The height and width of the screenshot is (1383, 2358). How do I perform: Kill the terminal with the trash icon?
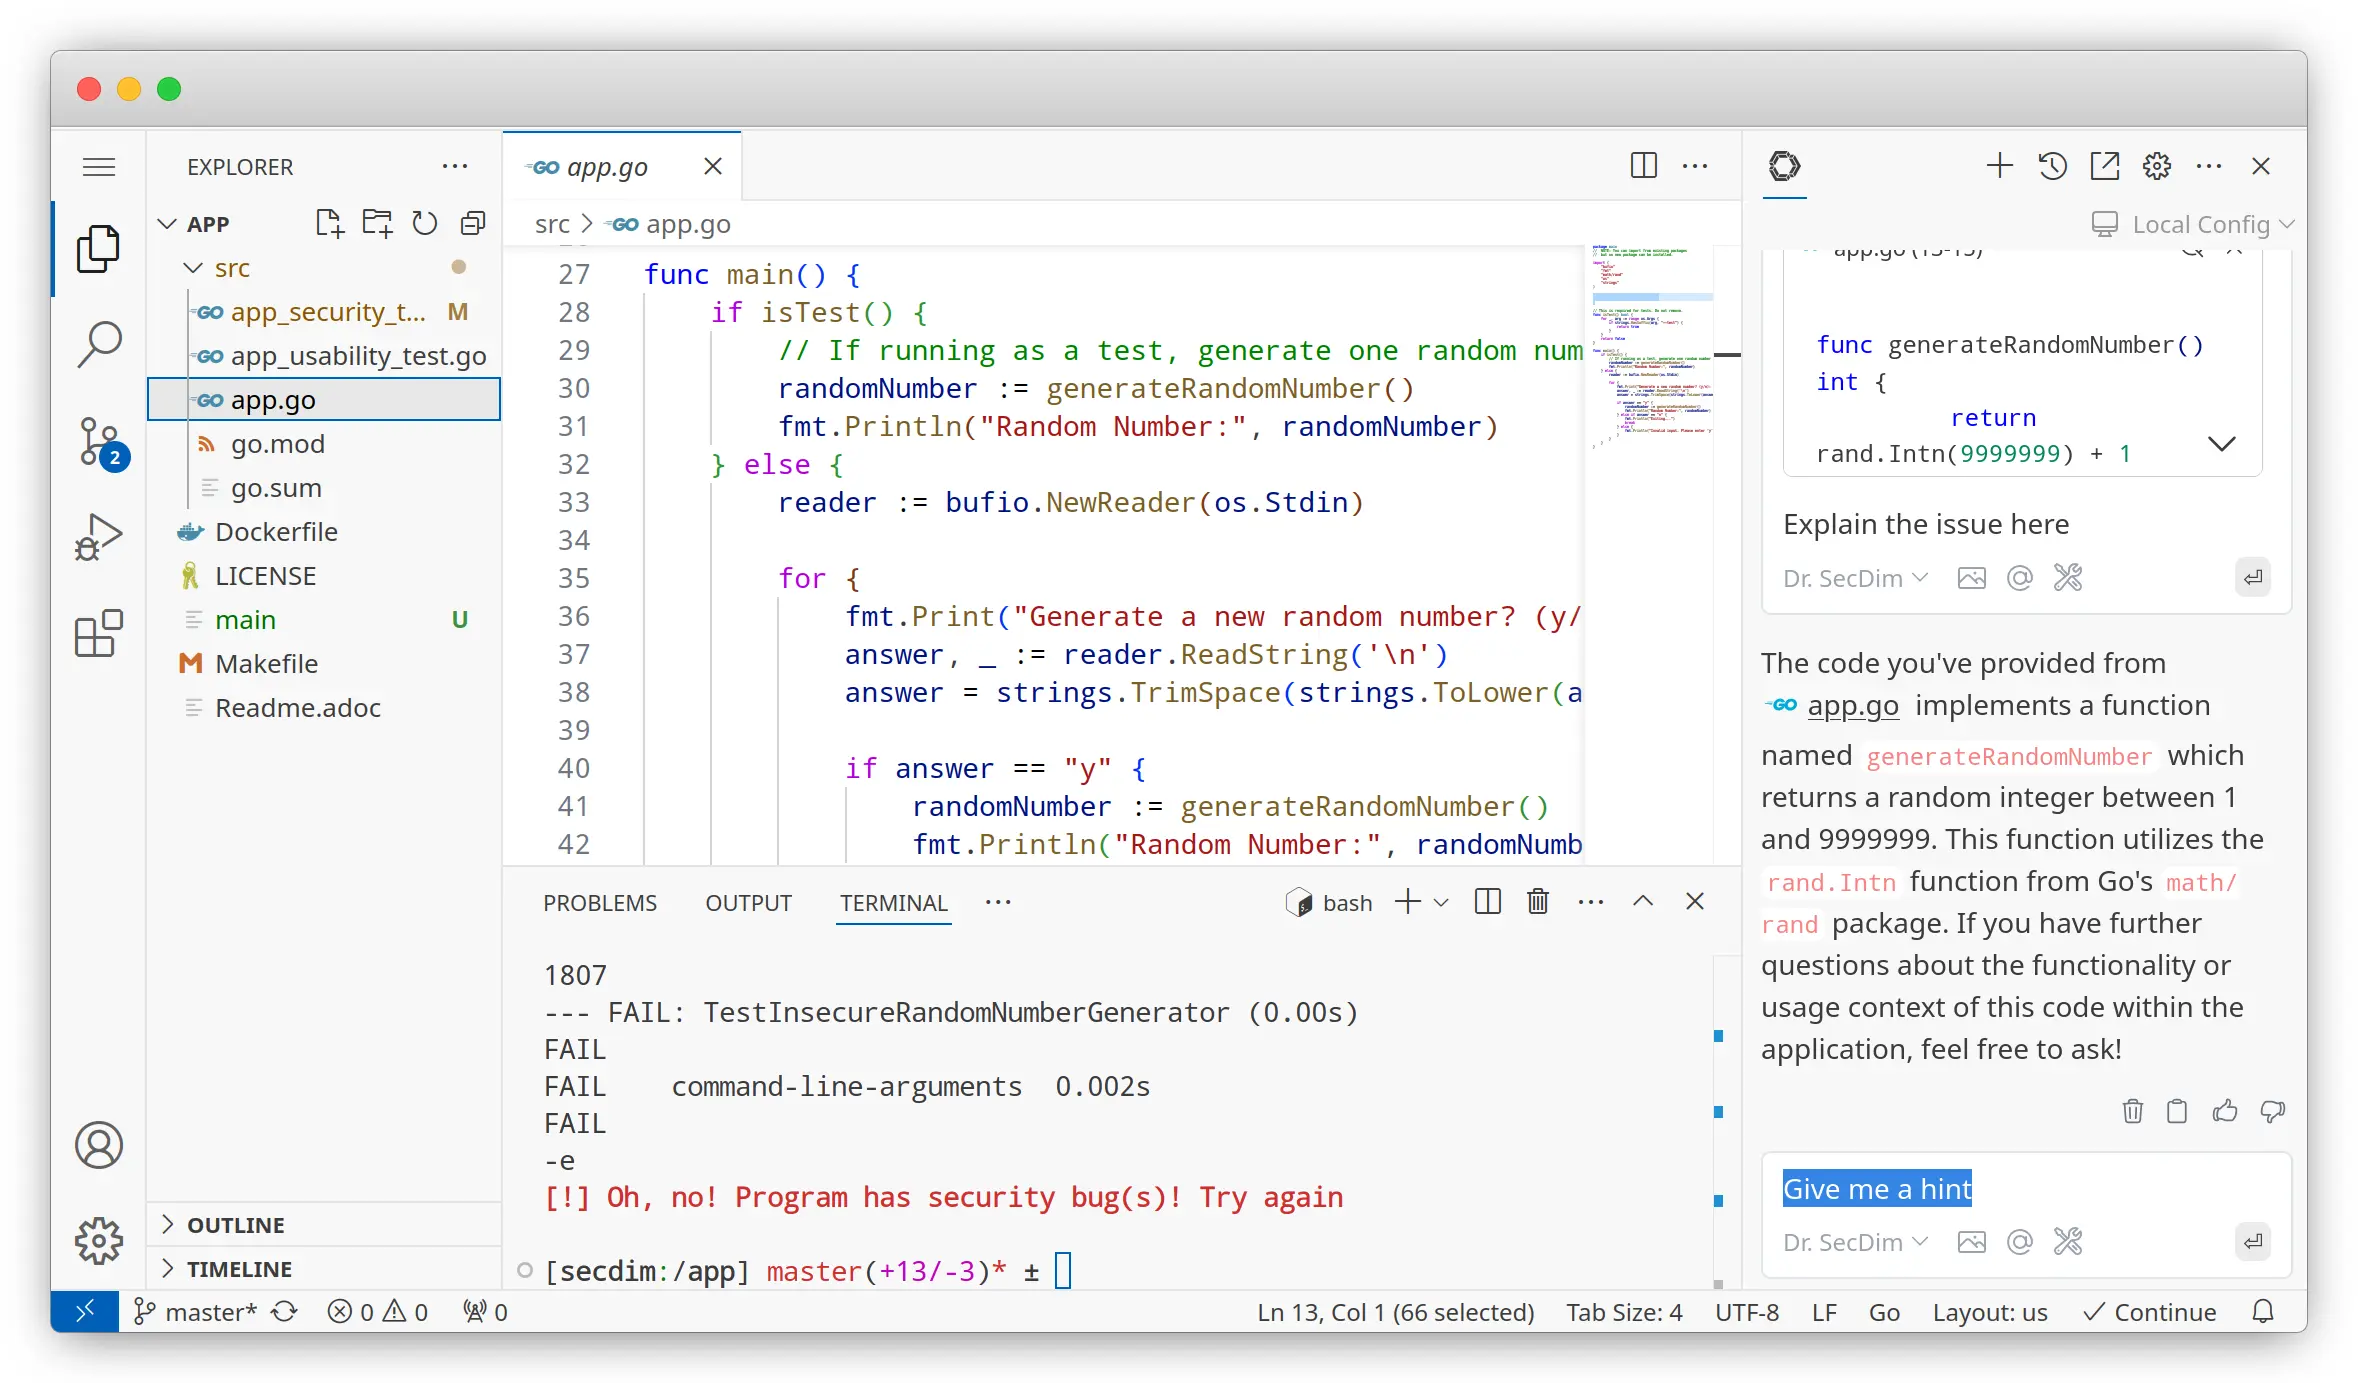1538,902
